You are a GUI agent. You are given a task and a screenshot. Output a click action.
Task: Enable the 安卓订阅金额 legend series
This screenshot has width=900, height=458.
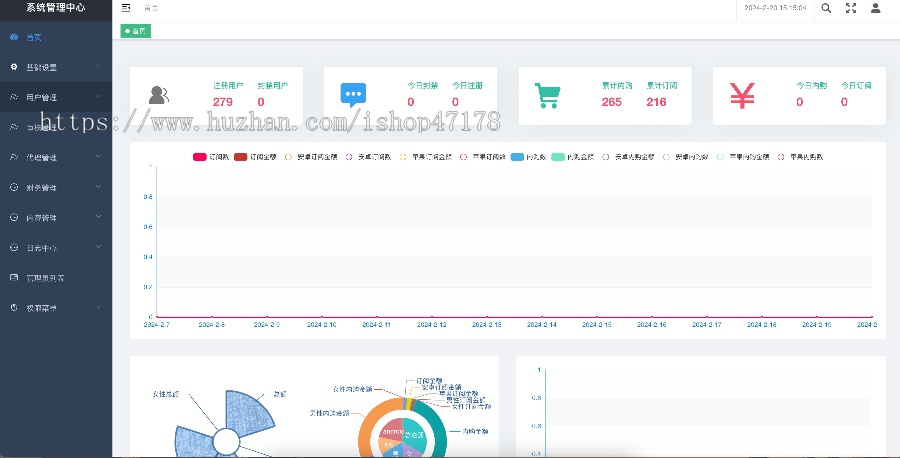click(311, 157)
